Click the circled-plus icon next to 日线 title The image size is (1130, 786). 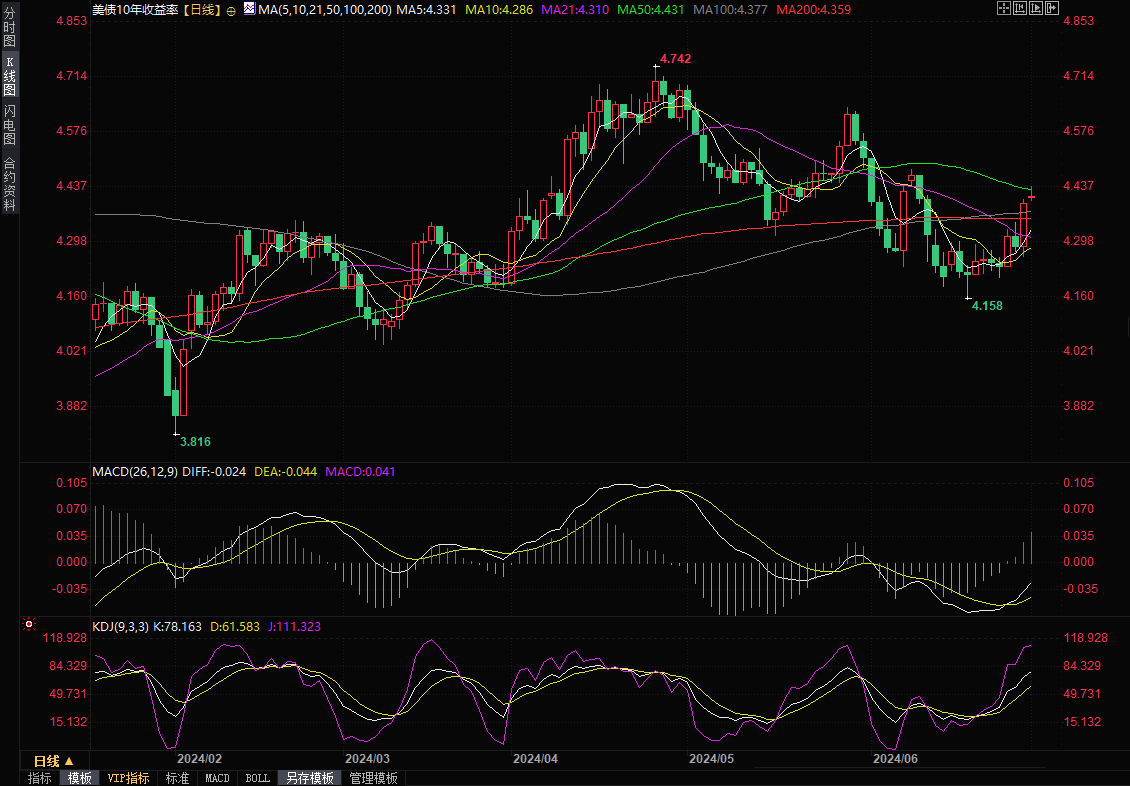click(x=231, y=10)
